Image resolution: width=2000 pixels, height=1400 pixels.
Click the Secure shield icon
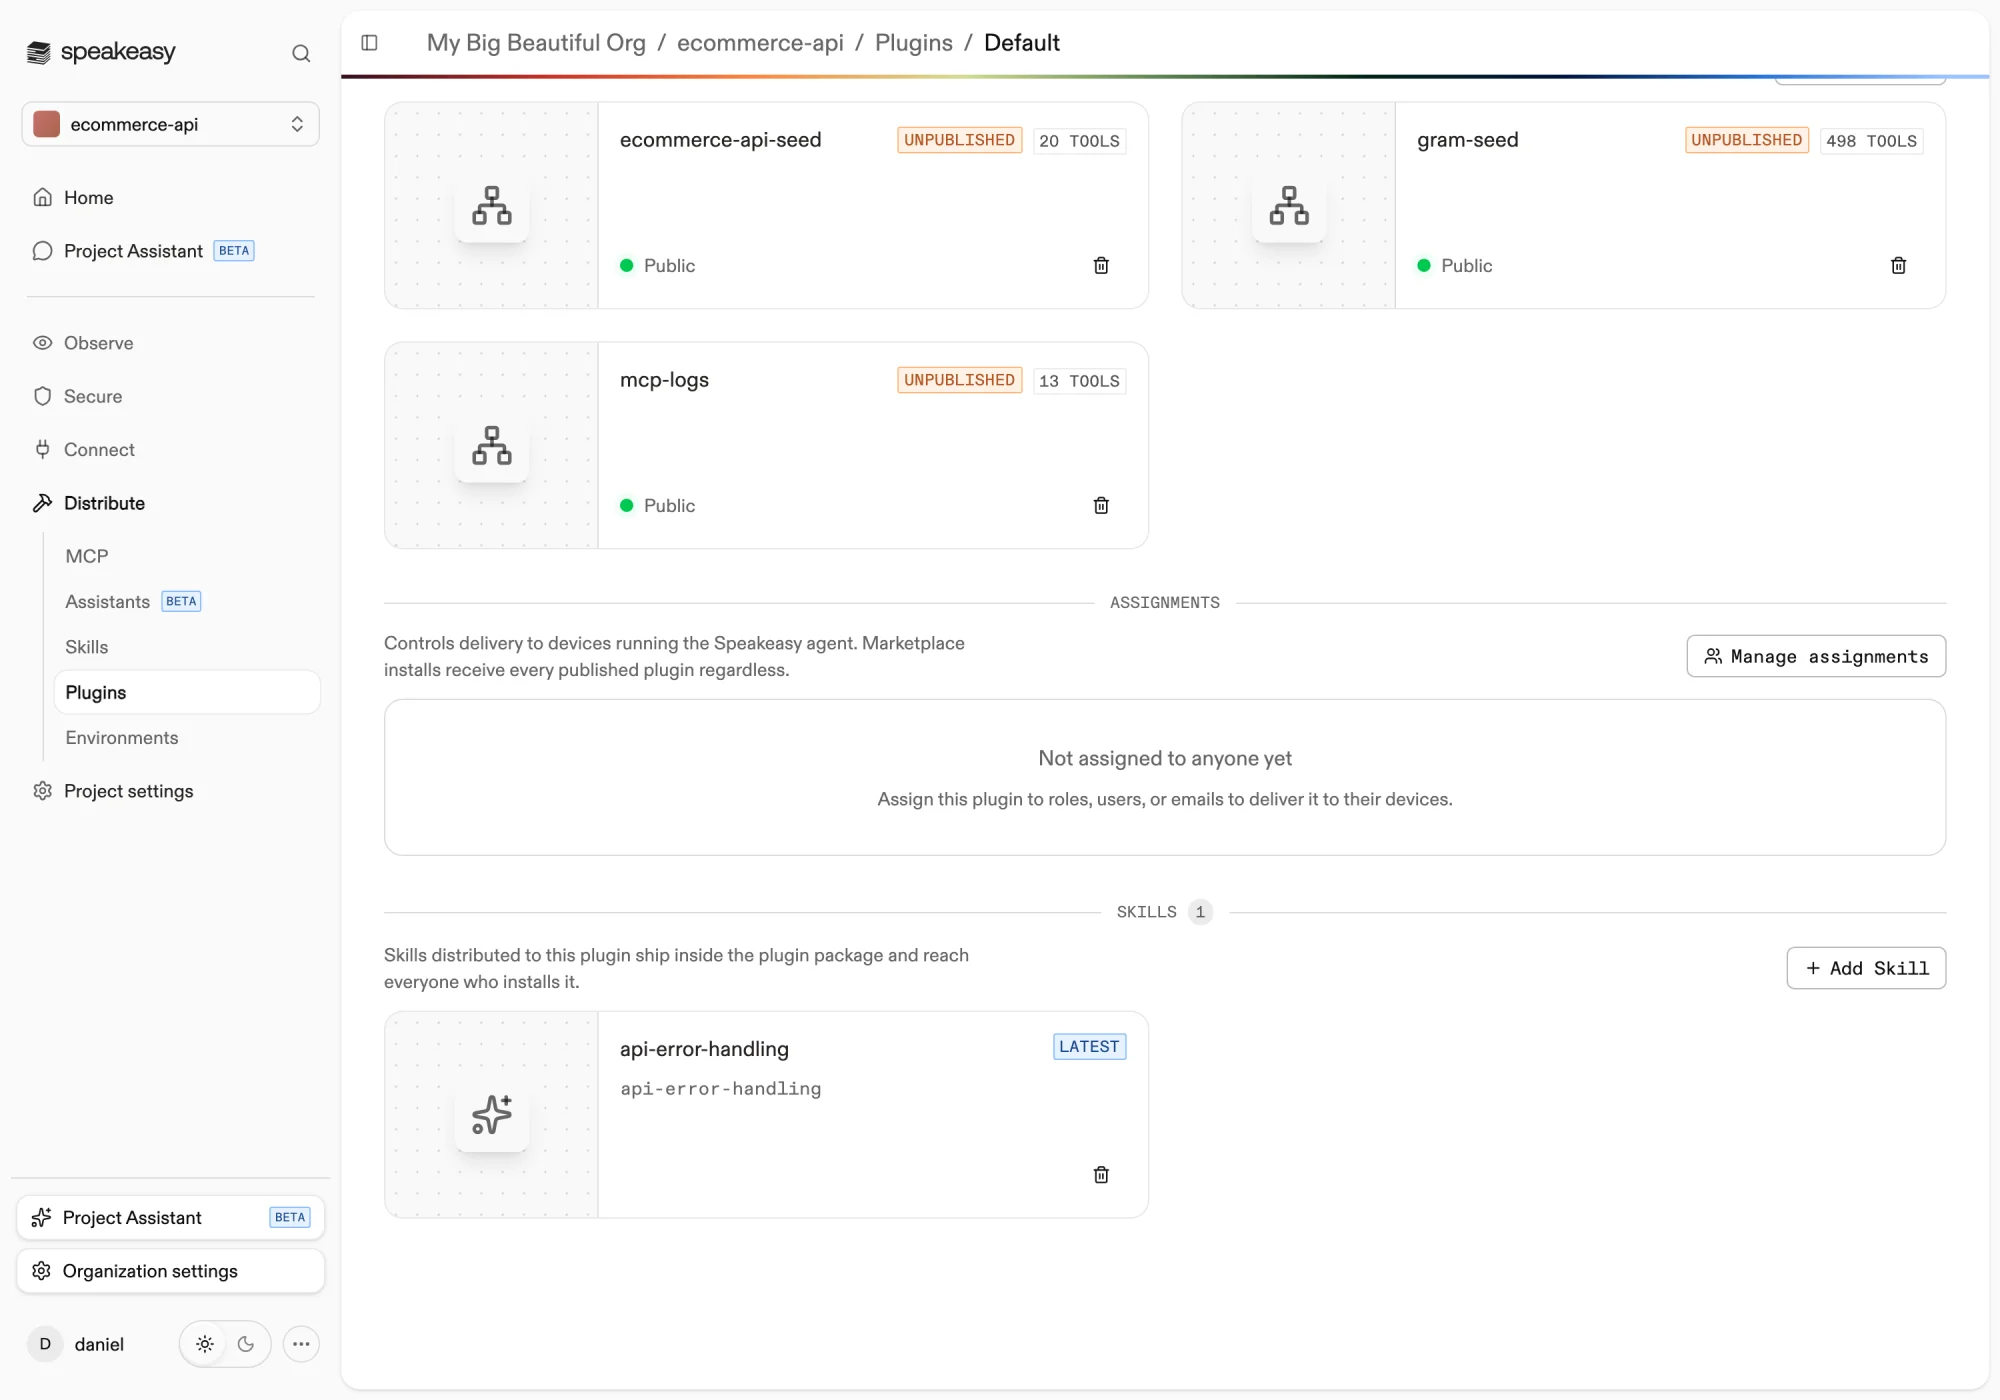coord(42,396)
